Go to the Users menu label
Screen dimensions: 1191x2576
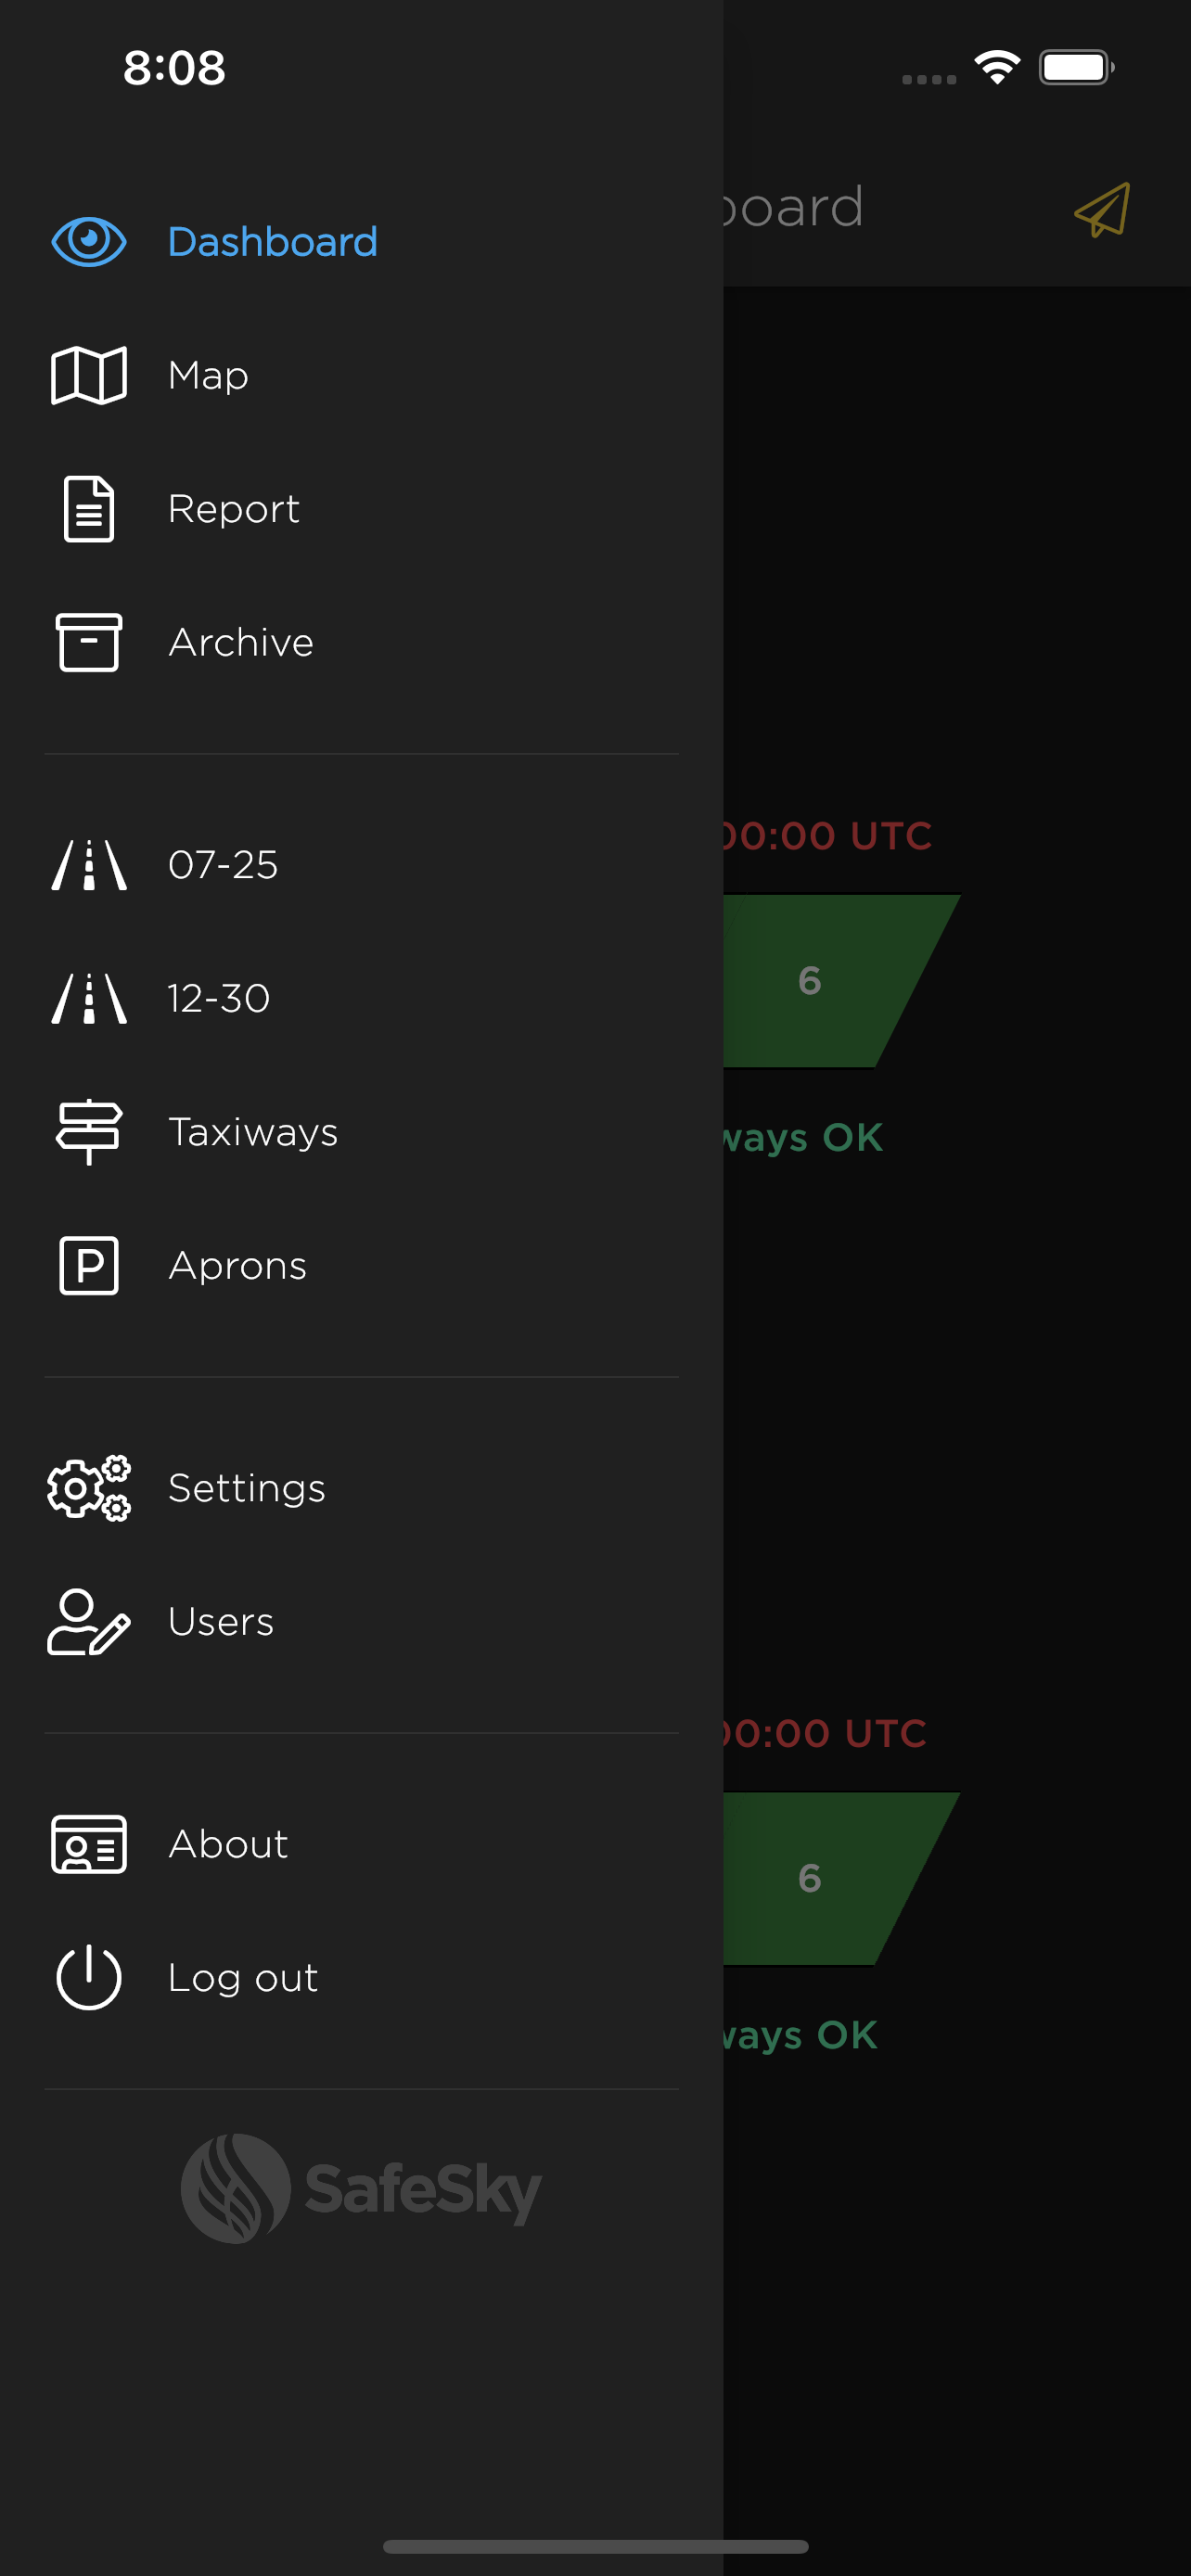[220, 1621]
